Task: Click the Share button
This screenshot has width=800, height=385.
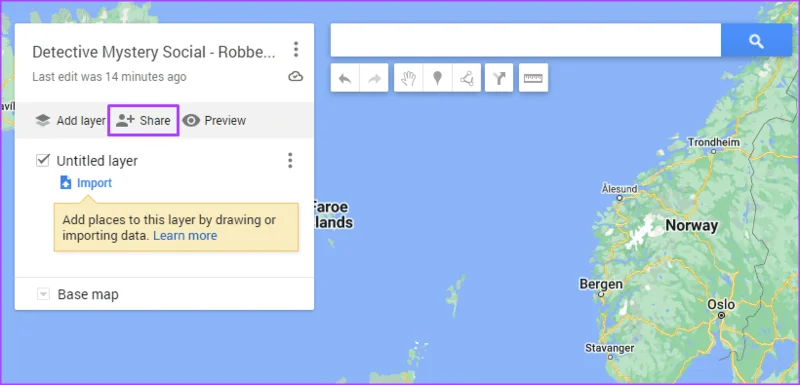Action: (143, 121)
